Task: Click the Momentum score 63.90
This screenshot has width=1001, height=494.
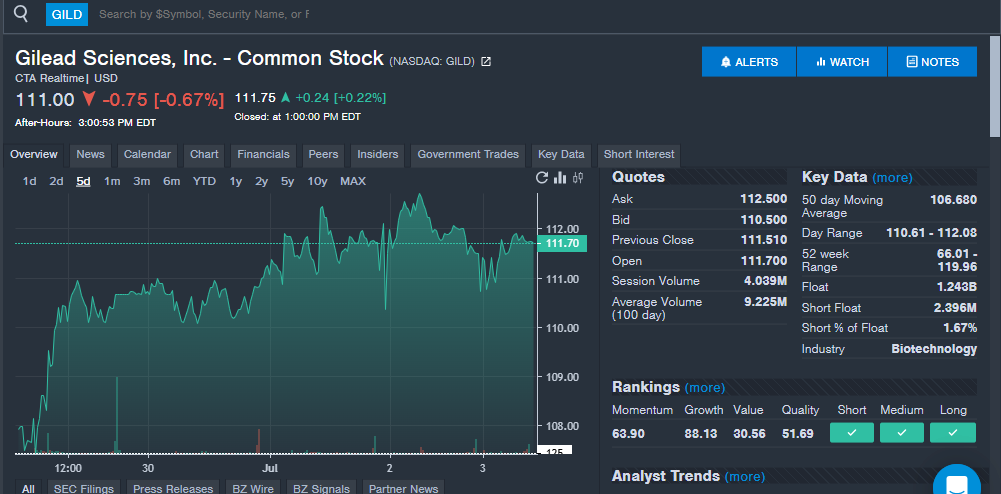Action: click(x=628, y=434)
